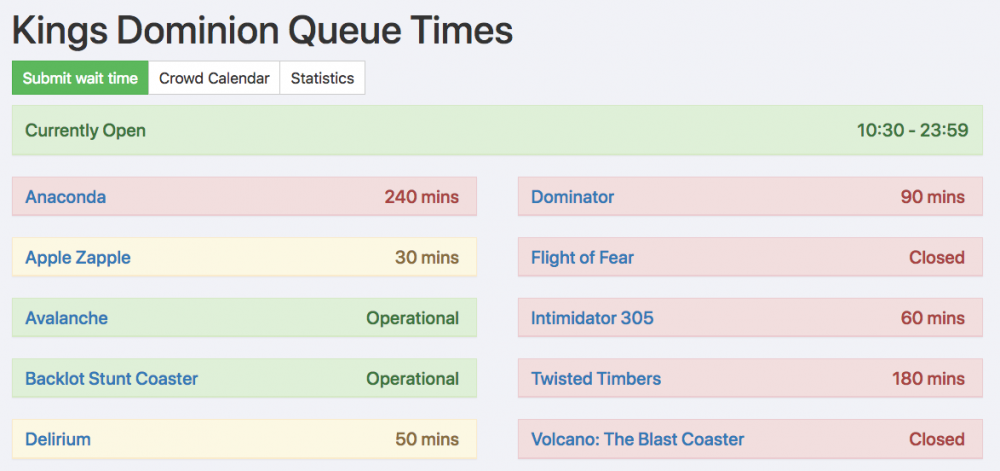The height and width of the screenshot is (471, 1000).
Task: Click Avalanche's Operational status label
Action: point(412,318)
